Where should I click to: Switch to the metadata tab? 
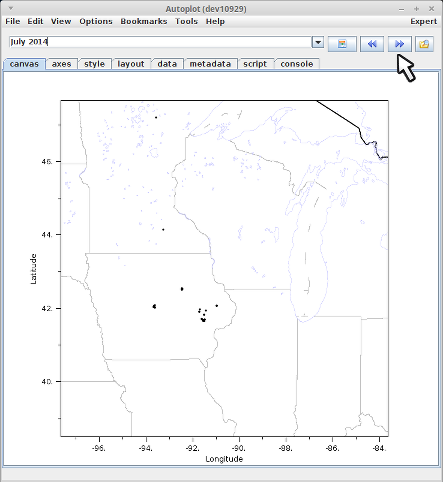point(210,64)
